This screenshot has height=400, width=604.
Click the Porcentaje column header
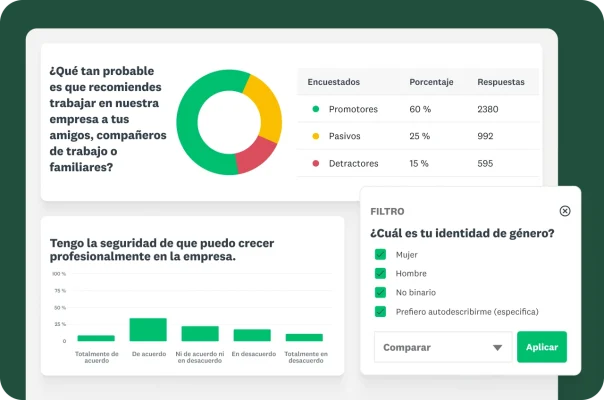[x=431, y=82]
